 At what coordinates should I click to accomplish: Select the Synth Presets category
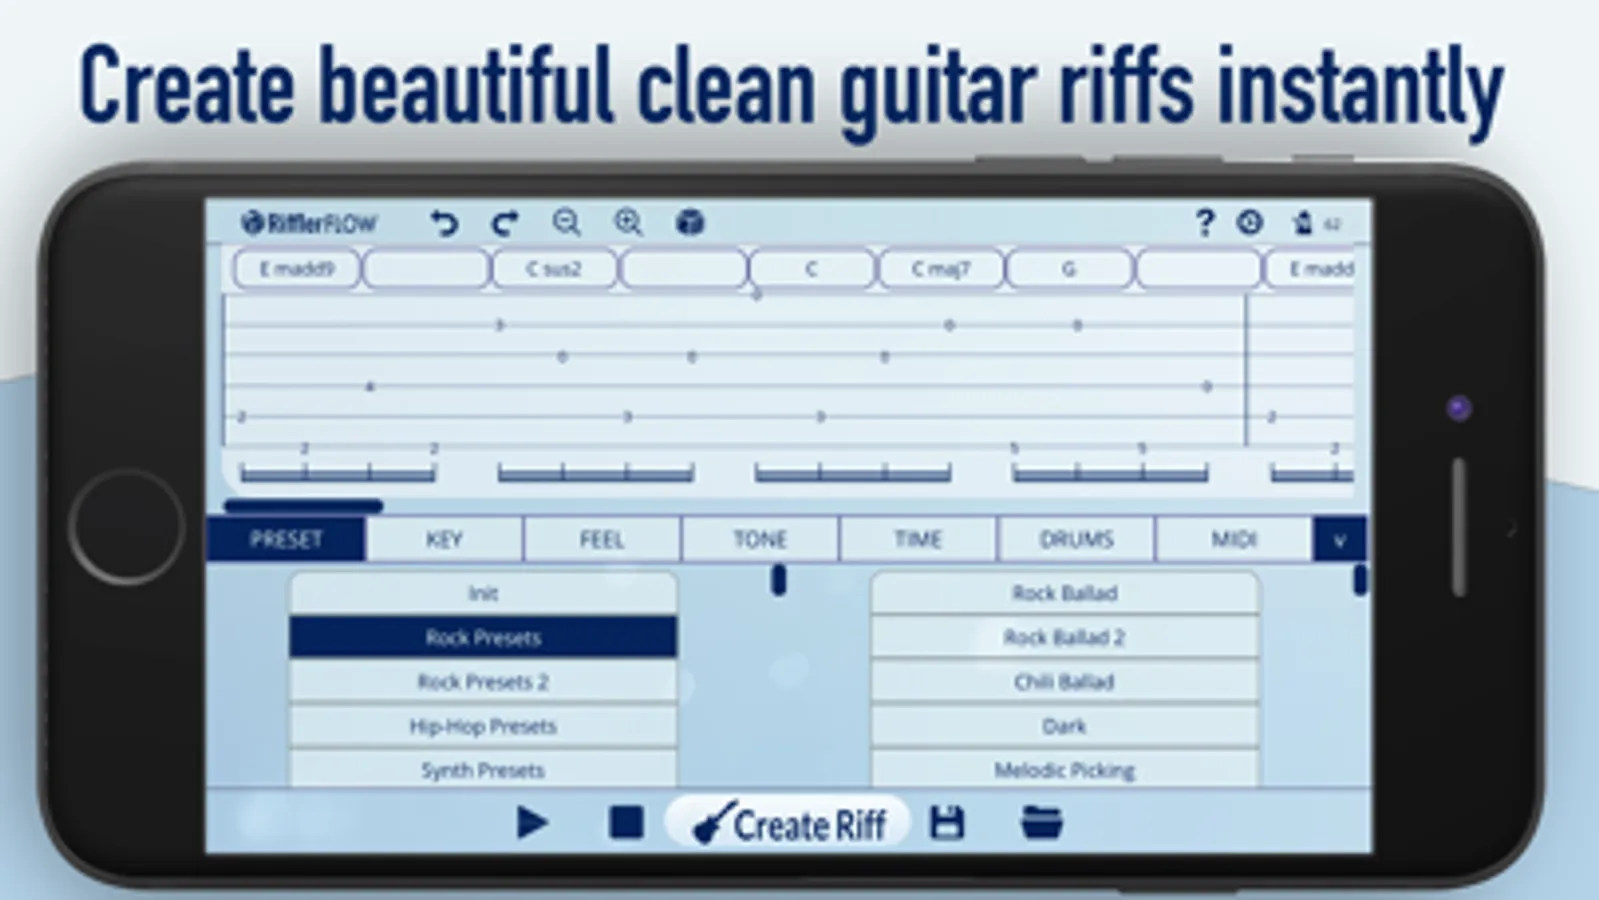(483, 769)
